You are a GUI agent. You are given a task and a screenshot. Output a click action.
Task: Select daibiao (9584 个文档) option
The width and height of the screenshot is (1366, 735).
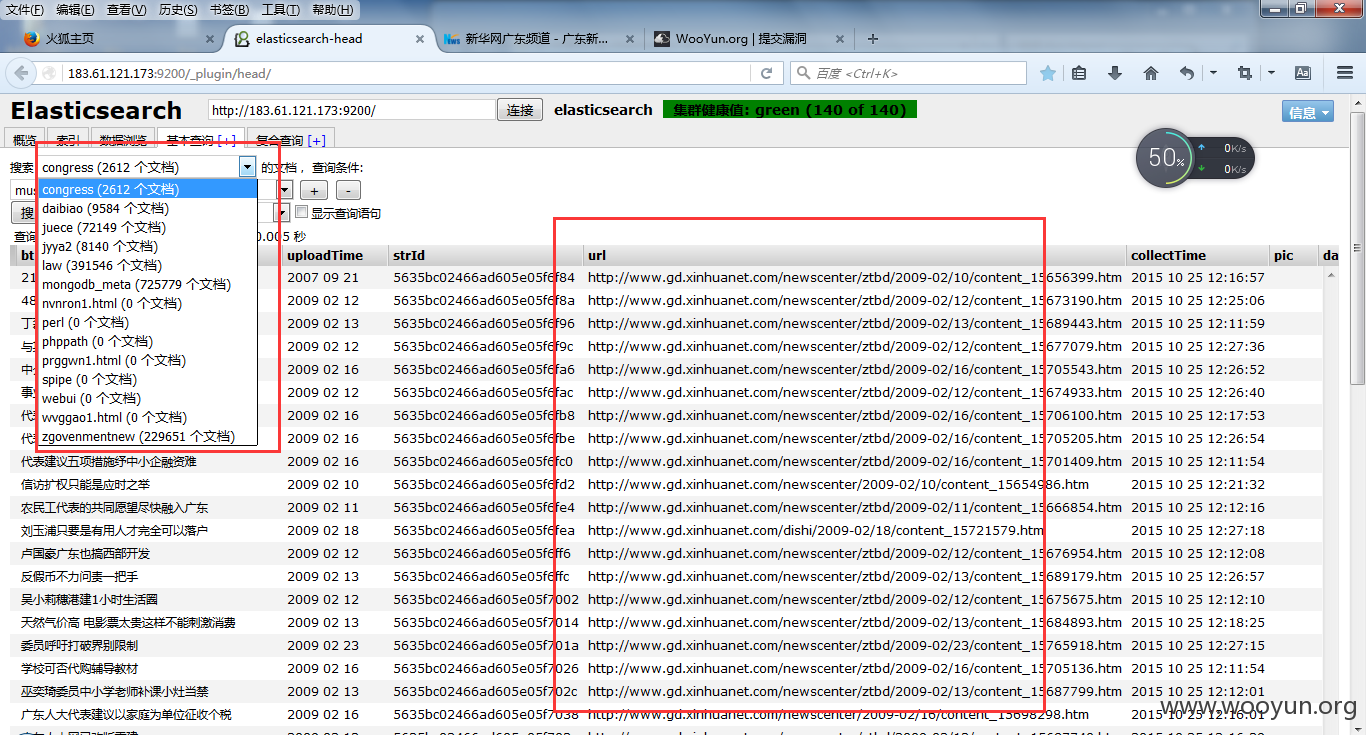[147, 208]
